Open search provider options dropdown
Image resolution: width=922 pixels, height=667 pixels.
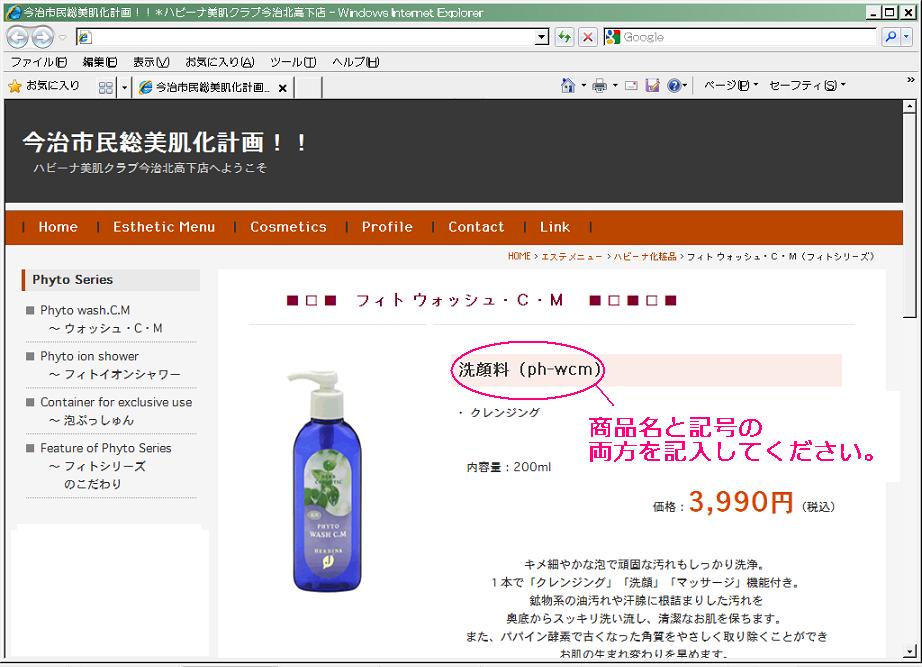click(906, 37)
